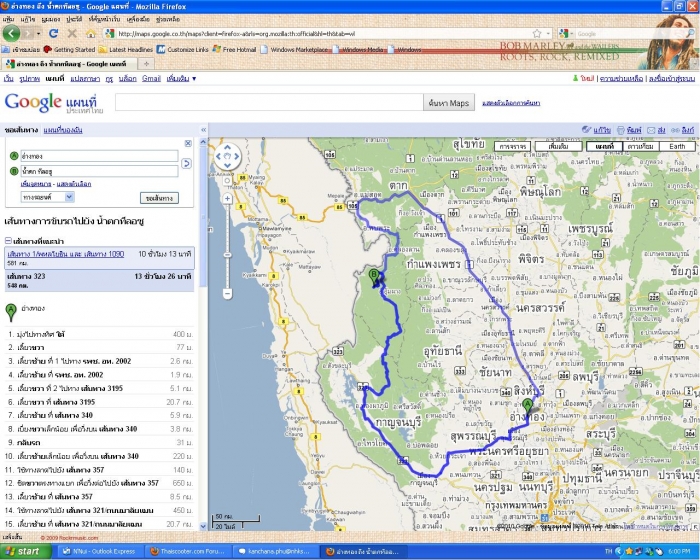Screen dimensions: 700x560
Task: Click the destination B text field
Action: pos(98,171)
